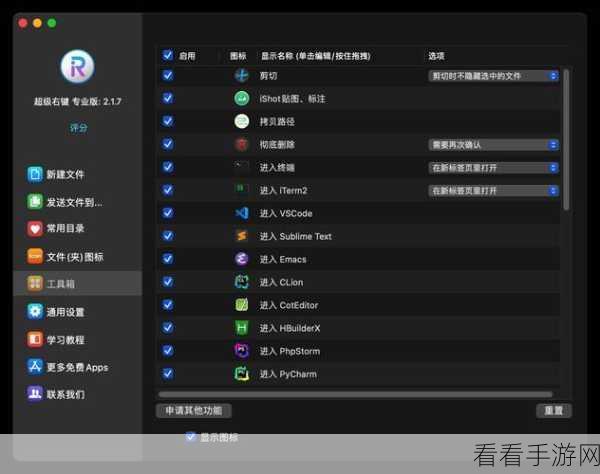Screen dimensions: 600x474
Task: Uncheck the iShot 贴图 checkbox
Action: (x=168, y=98)
